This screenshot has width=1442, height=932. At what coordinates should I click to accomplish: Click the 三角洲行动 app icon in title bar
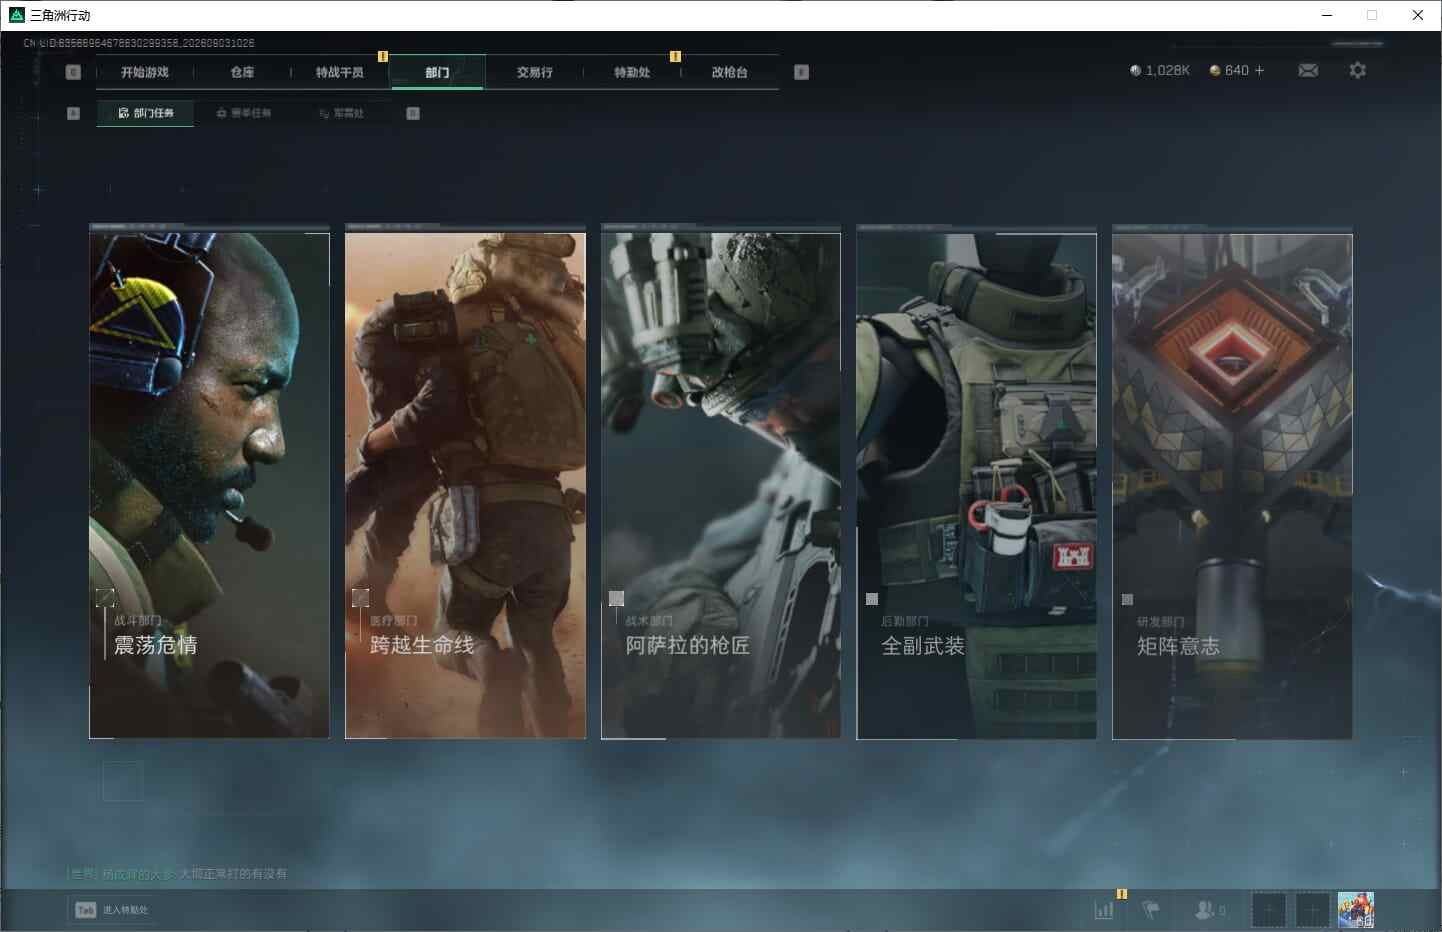pos(16,15)
